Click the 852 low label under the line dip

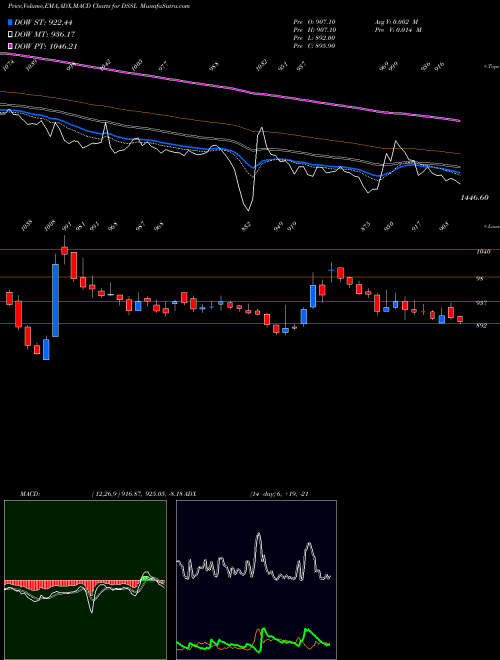click(x=246, y=226)
